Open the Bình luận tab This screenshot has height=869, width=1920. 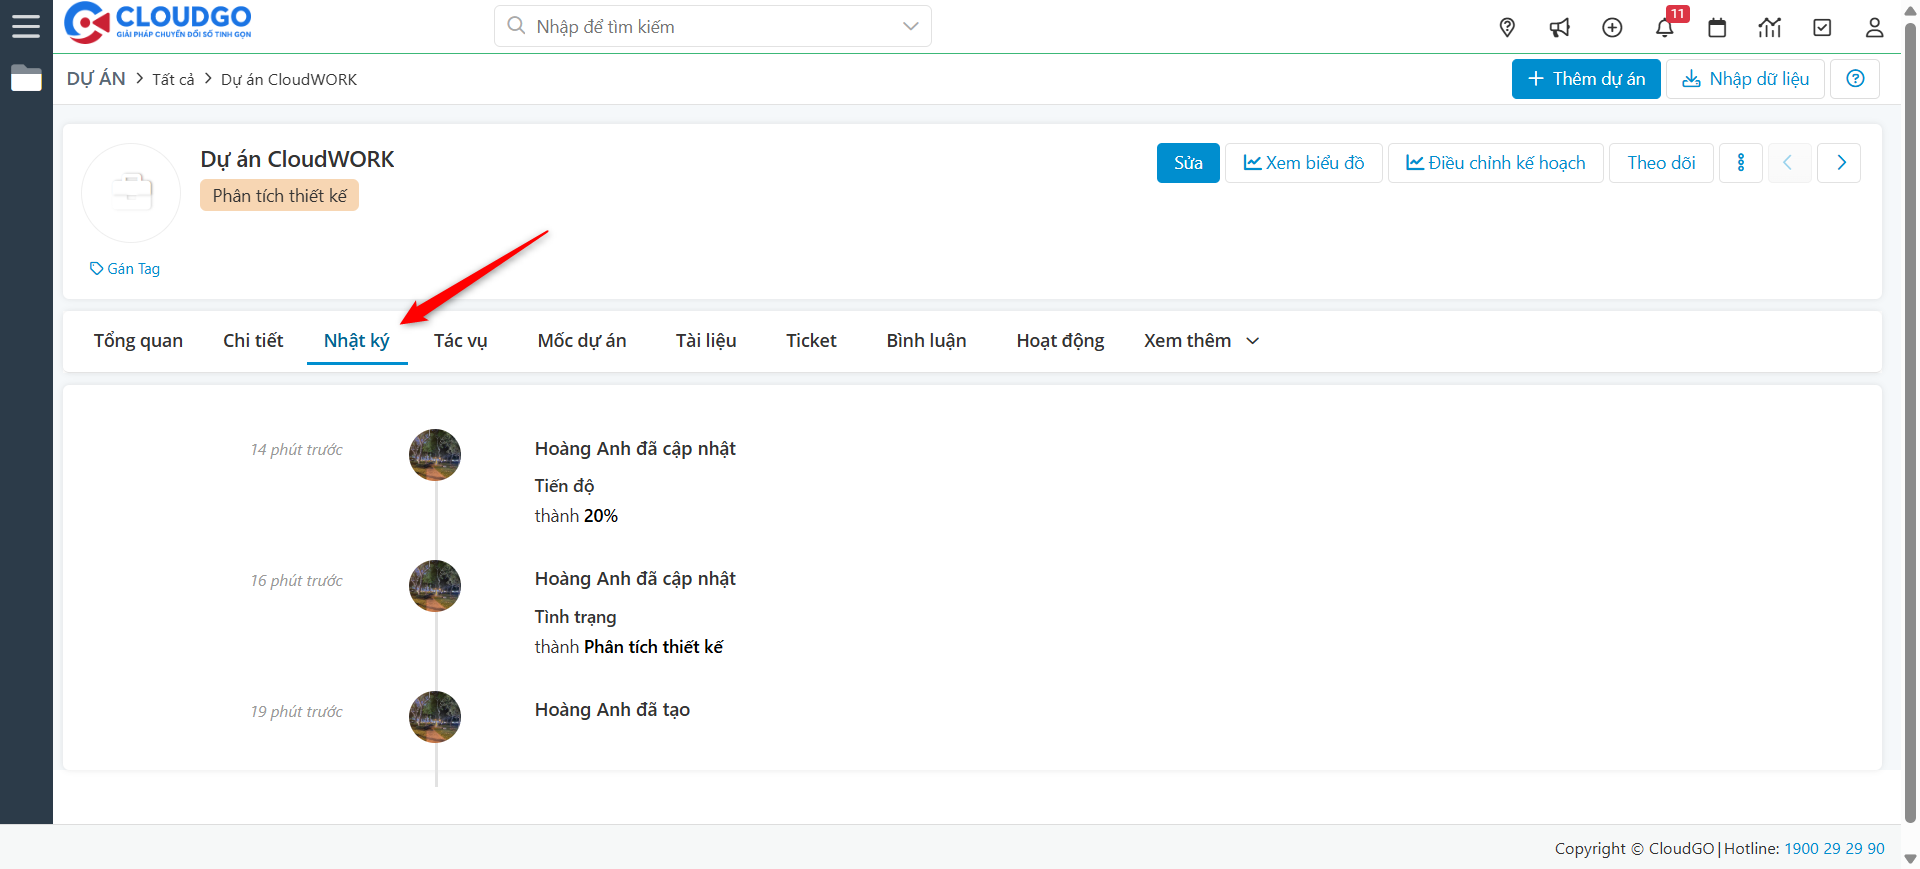click(x=927, y=341)
